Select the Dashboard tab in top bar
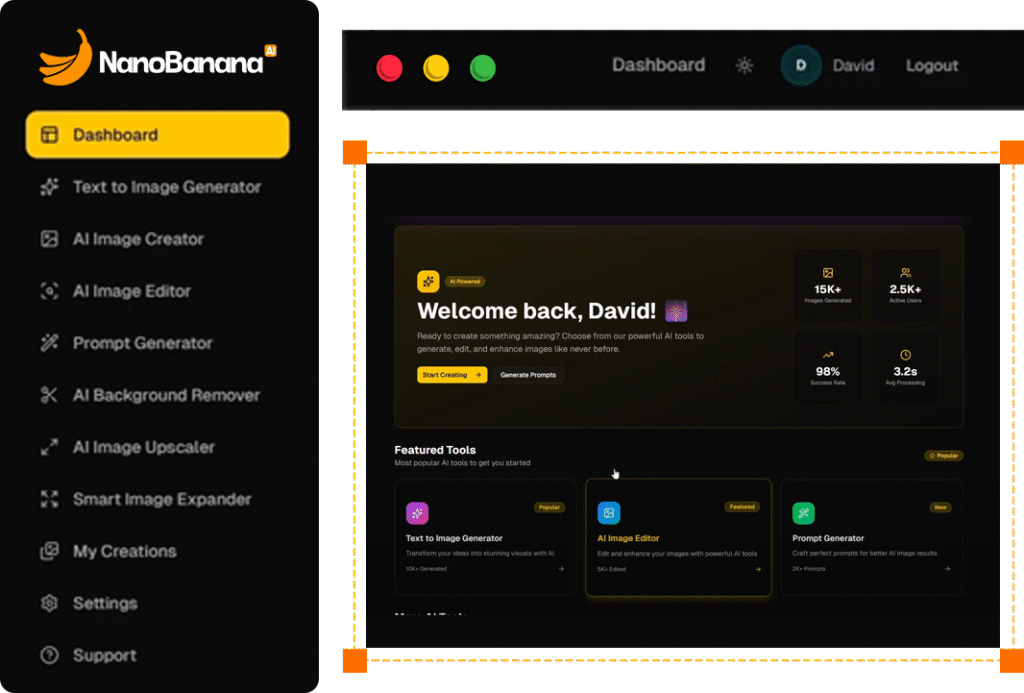Image resolution: width=1024 pixels, height=693 pixels. coord(658,66)
